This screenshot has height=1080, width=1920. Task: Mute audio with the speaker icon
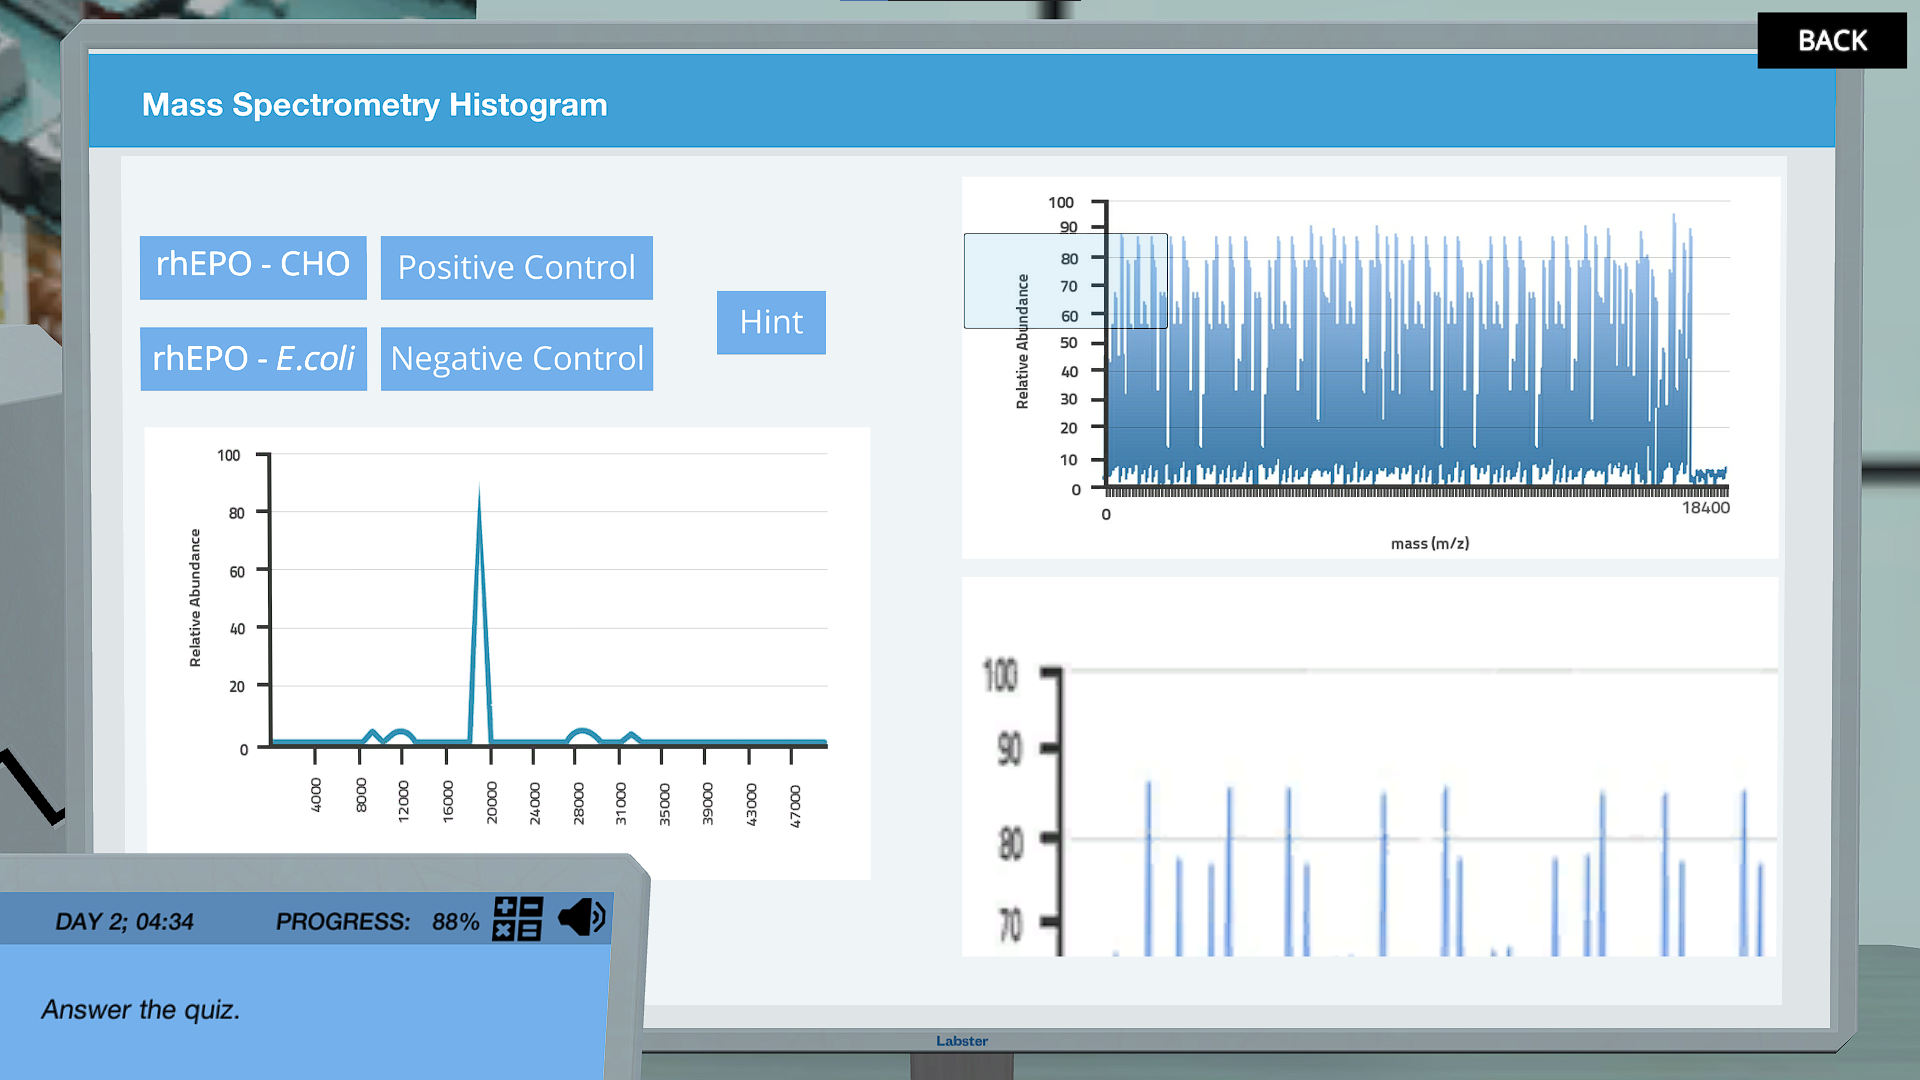582,917
